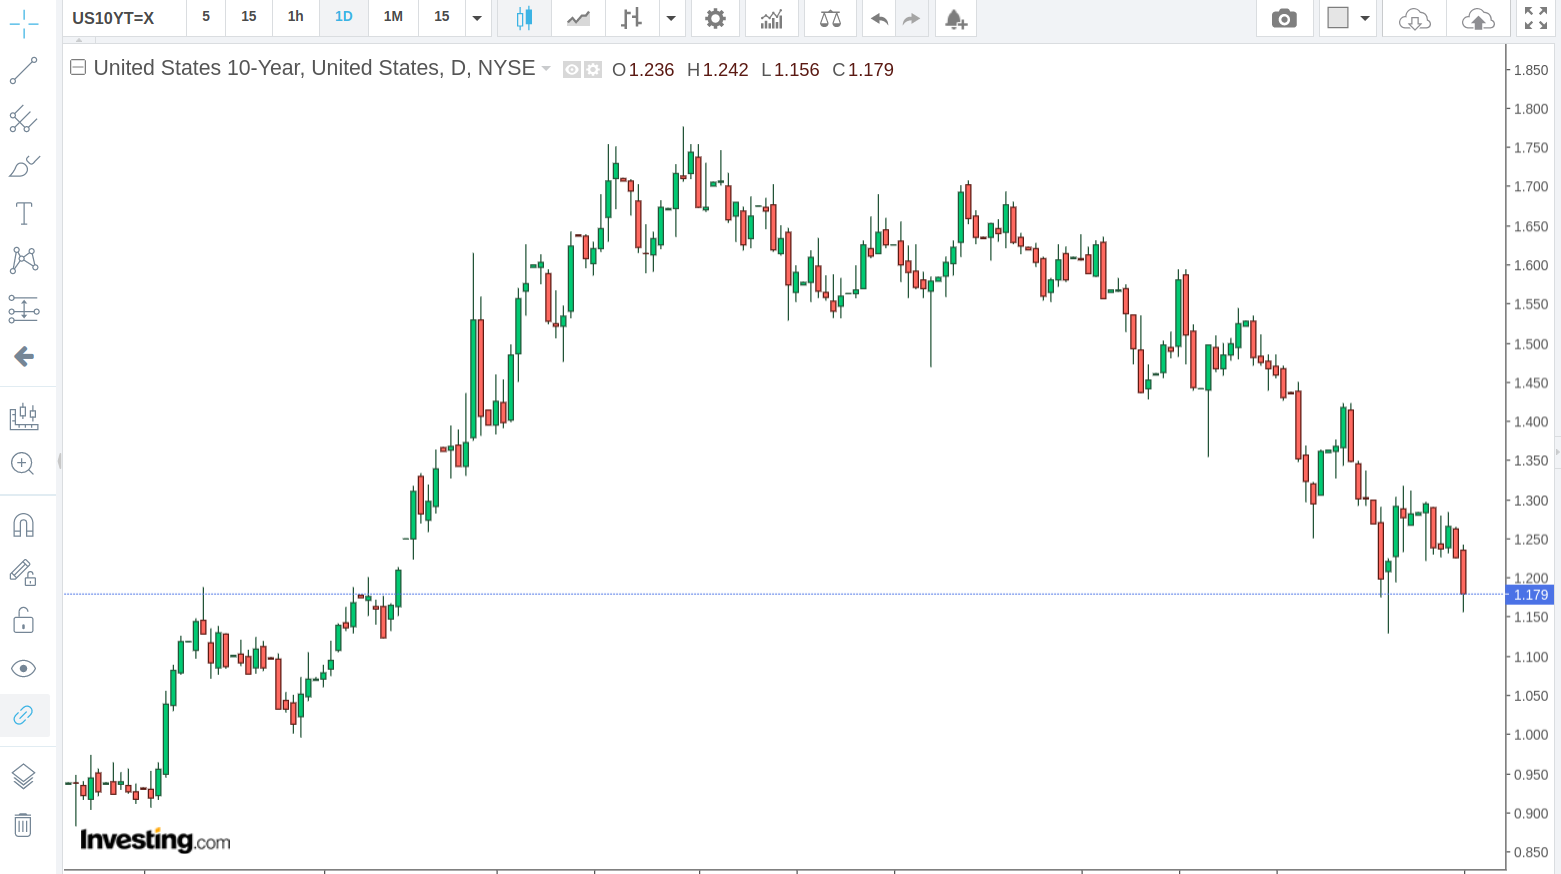Viewport: 1561px width, 874px height.
Task: Open series format settings in legend
Action: click(x=593, y=69)
